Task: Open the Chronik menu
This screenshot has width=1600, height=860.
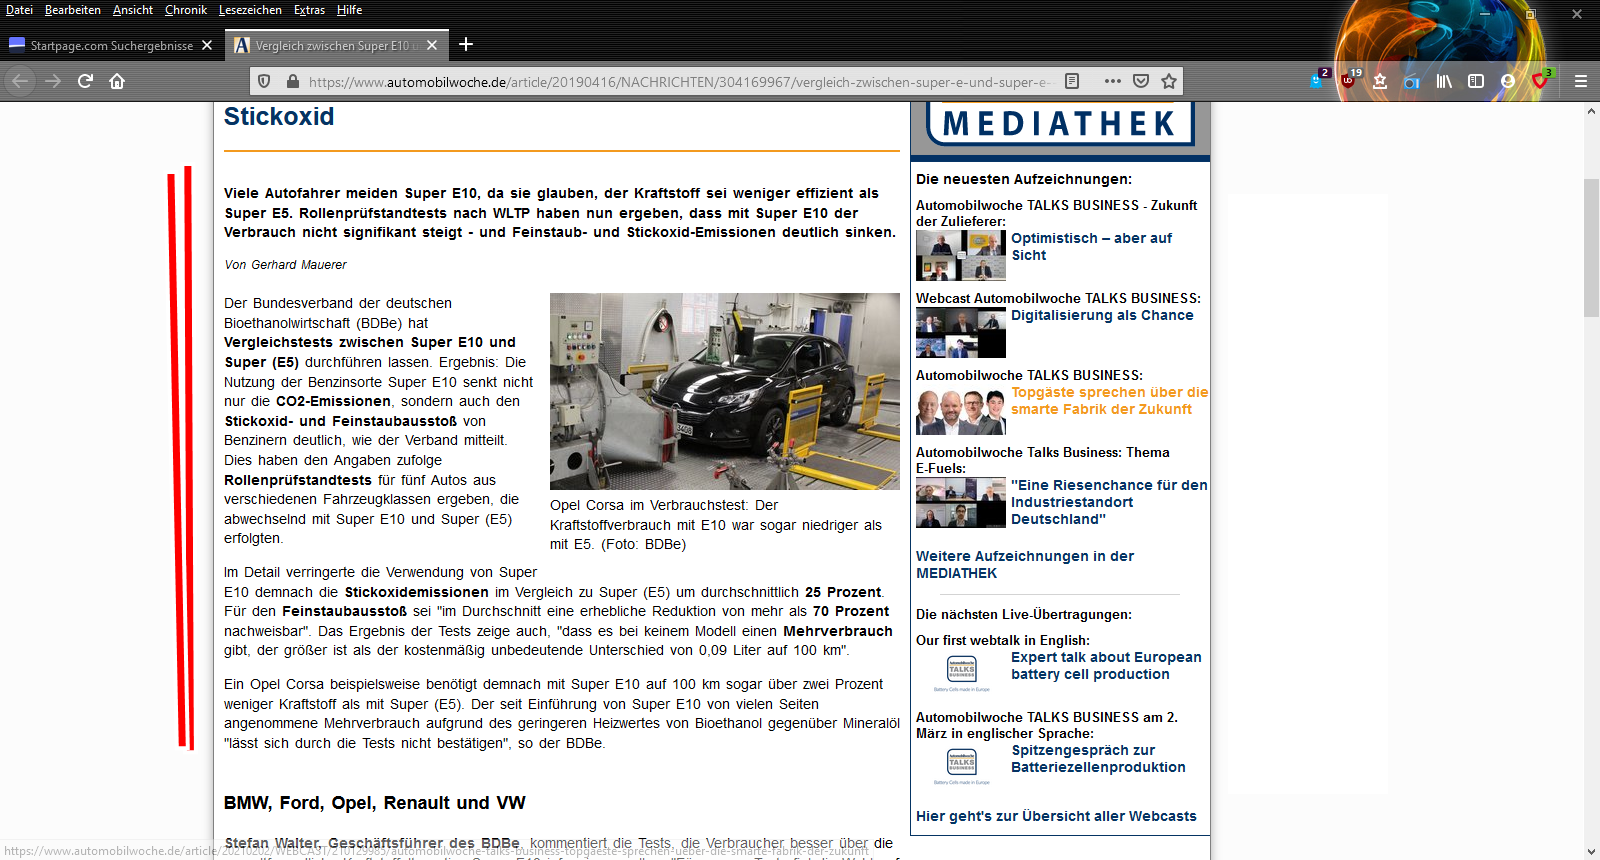Action: click(185, 10)
